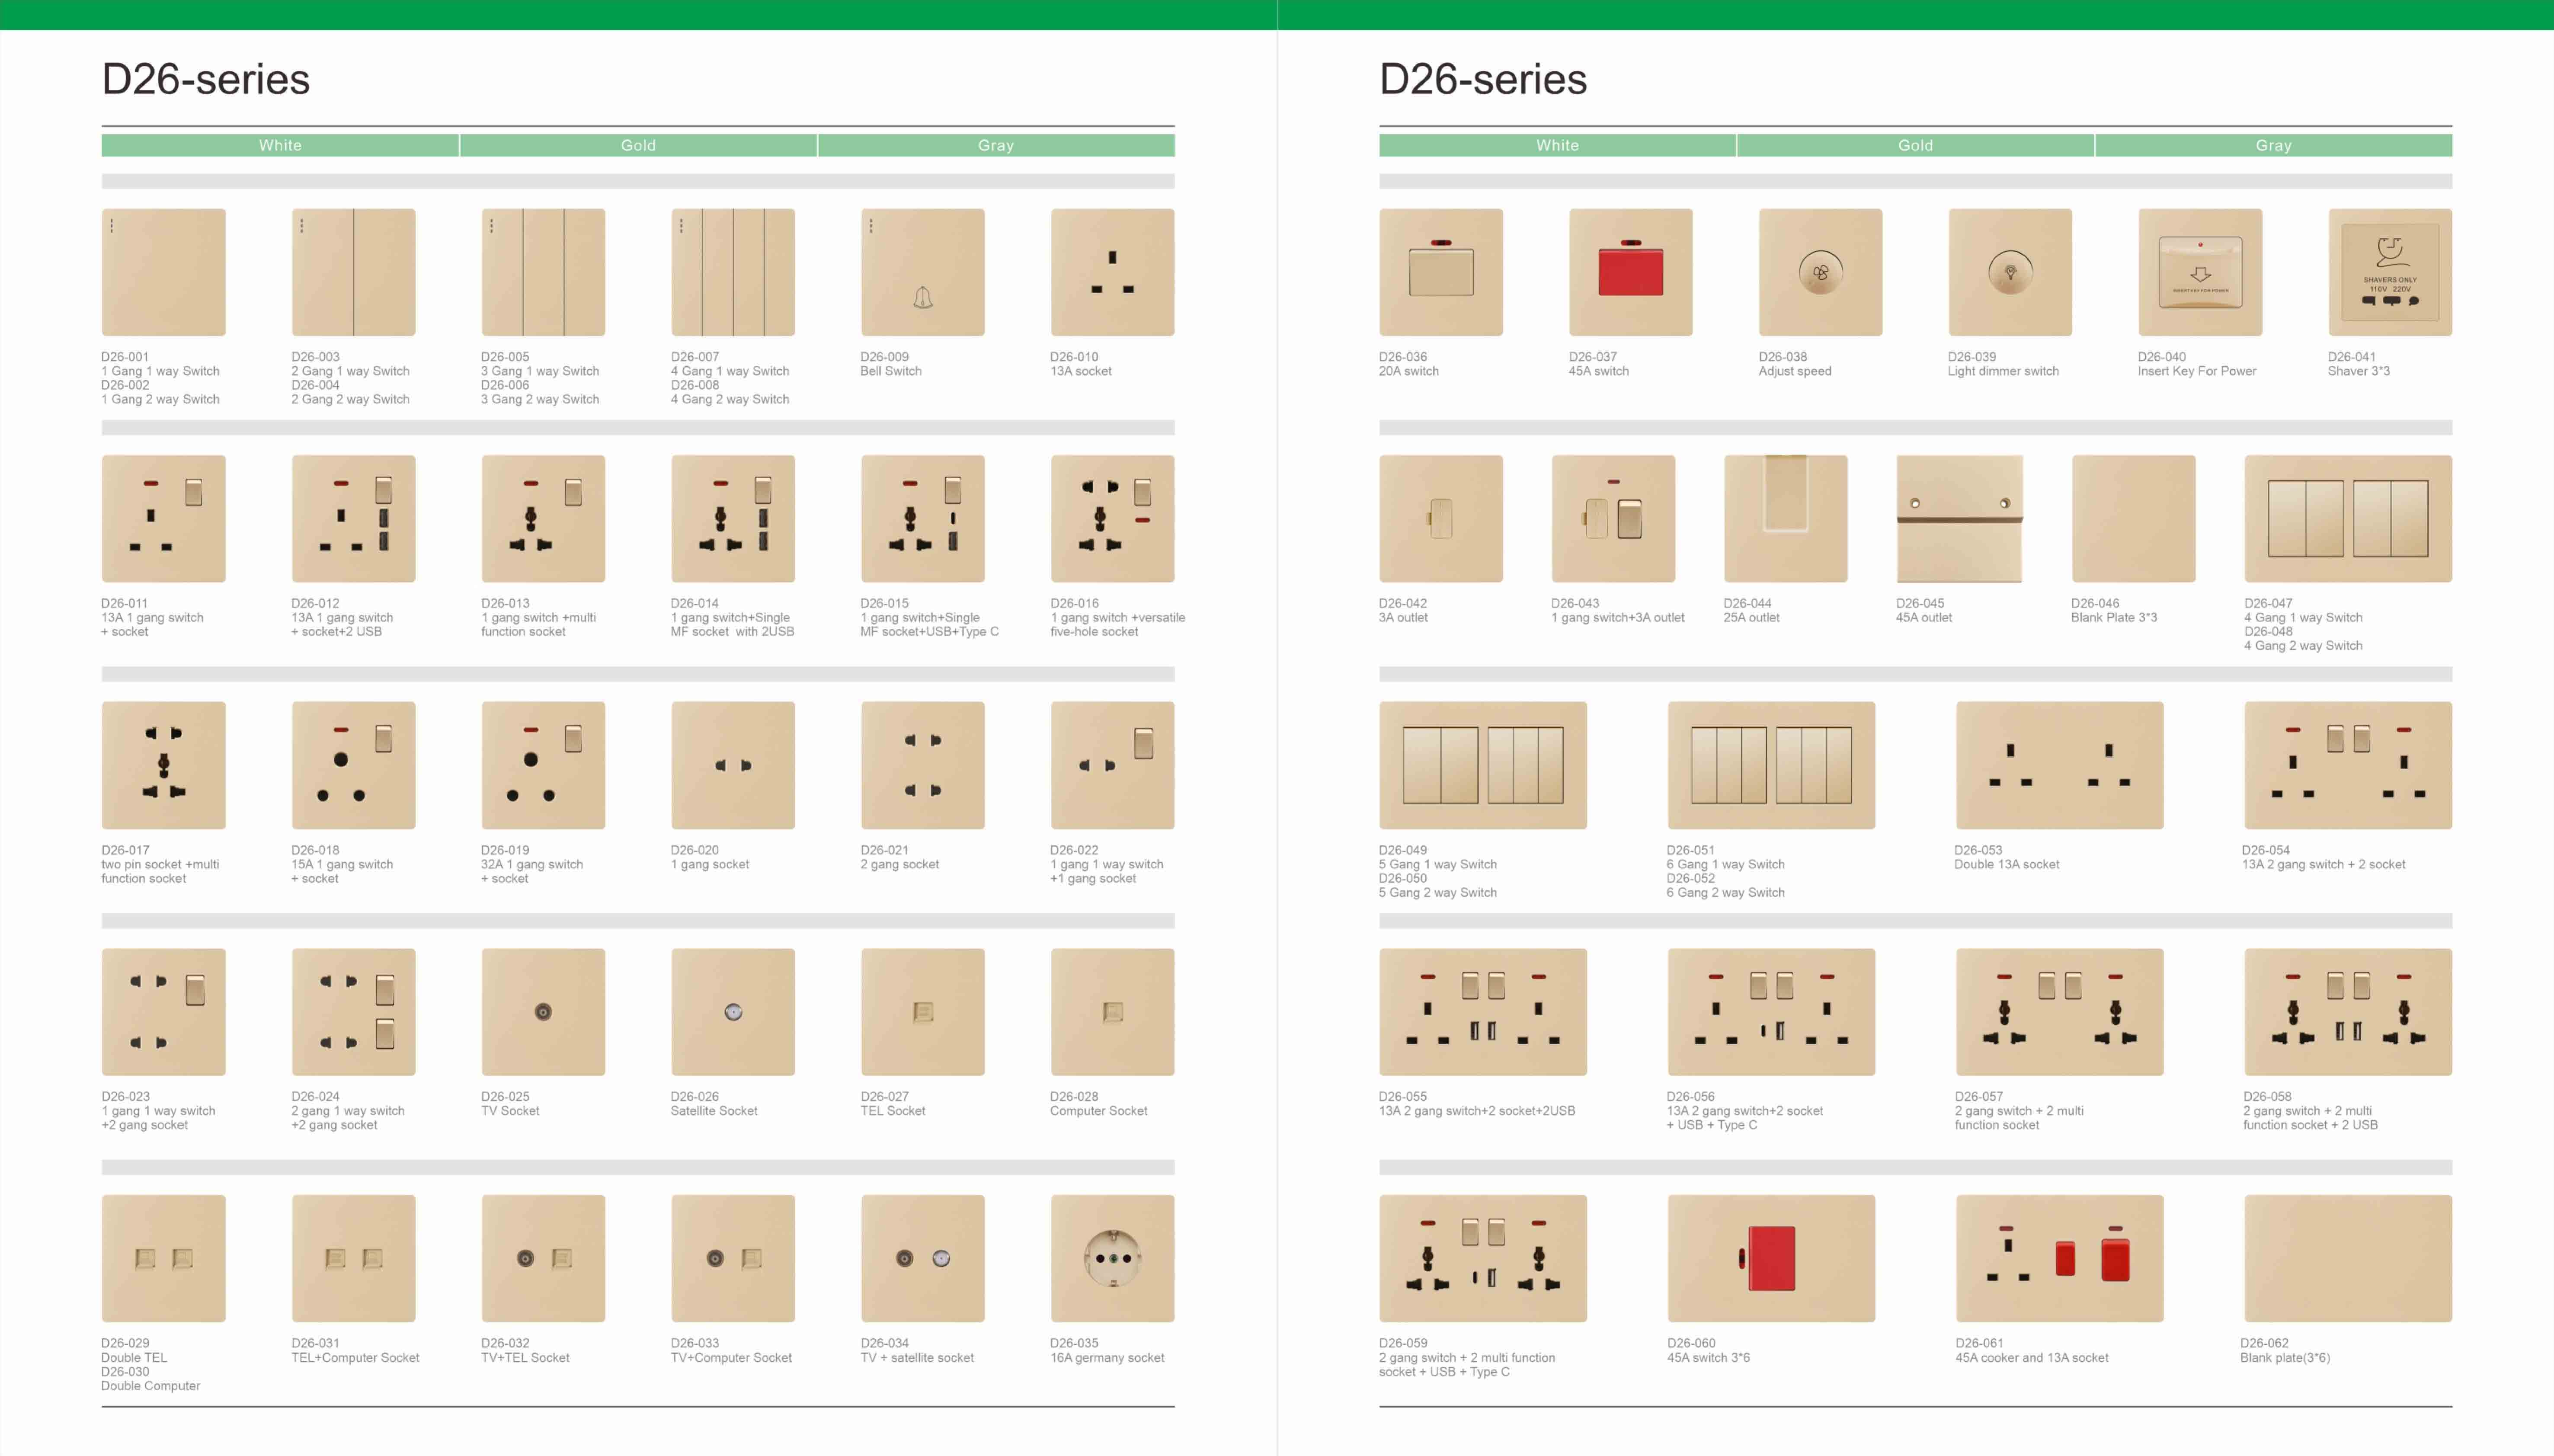Click the D26-009 Bell Switch image
This screenshot has height=1456, width=2554.
pyautogui.click(x=923, y=272)
